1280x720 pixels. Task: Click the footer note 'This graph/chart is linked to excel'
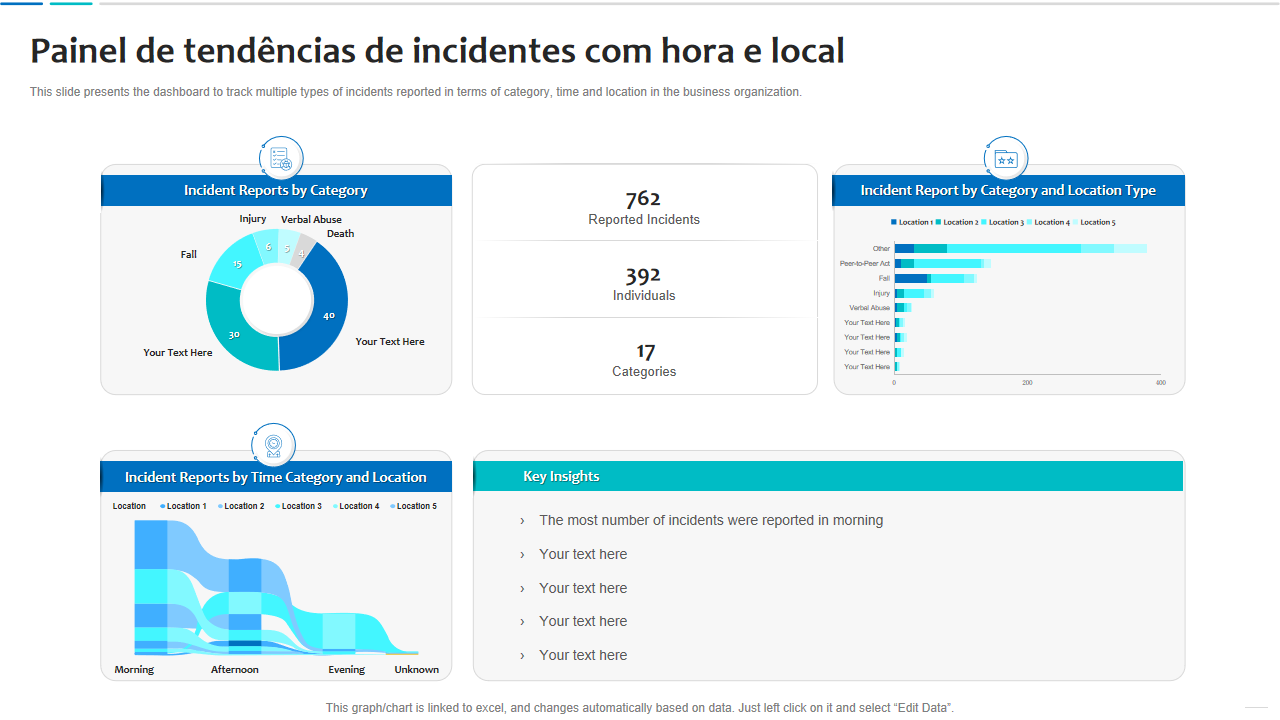click(640, 708)
